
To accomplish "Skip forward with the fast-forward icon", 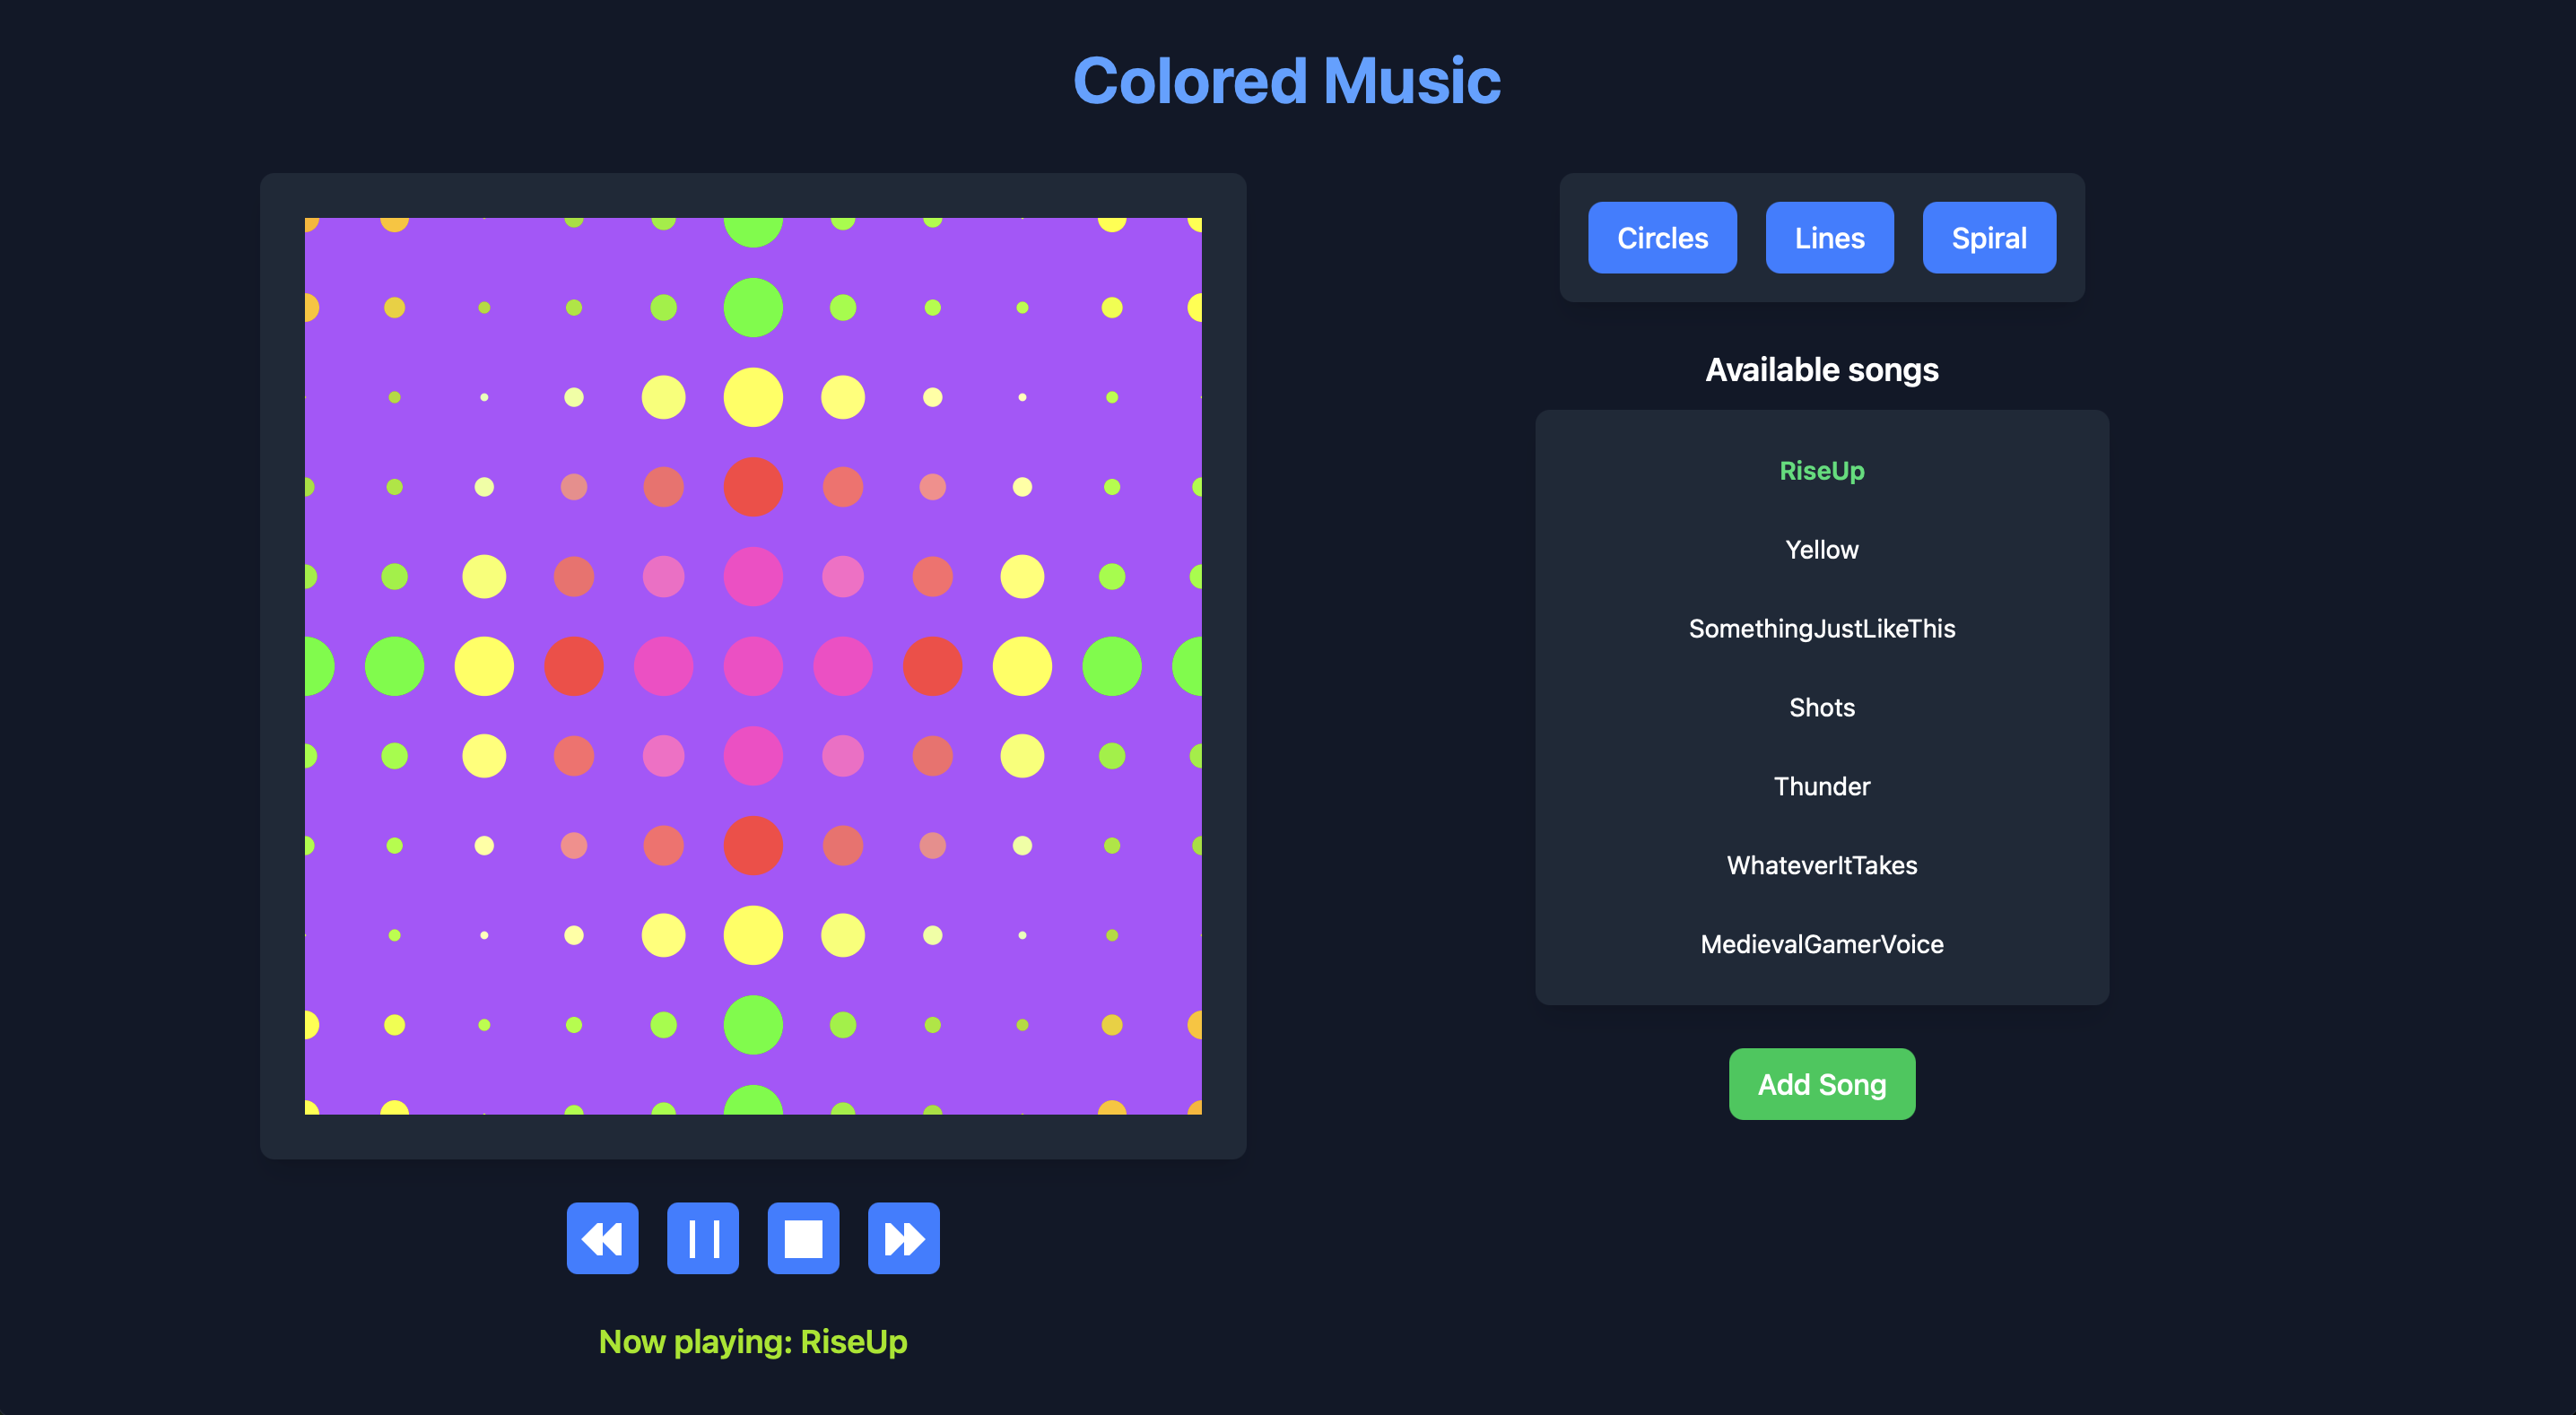I will pyautogui.click(x=903, y=1239).
